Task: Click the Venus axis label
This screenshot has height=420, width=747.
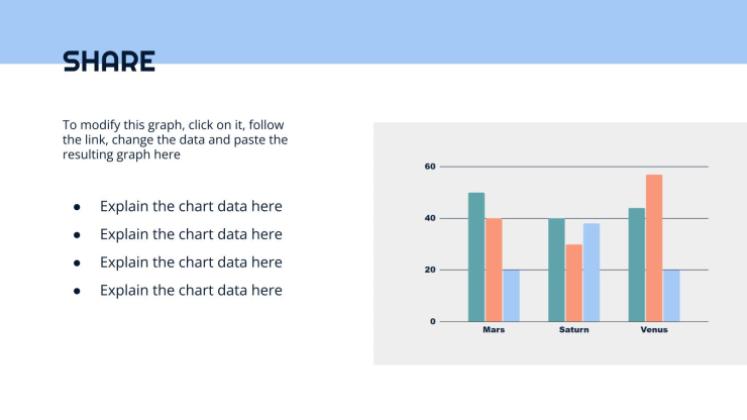Action: [x=654, y=330]
